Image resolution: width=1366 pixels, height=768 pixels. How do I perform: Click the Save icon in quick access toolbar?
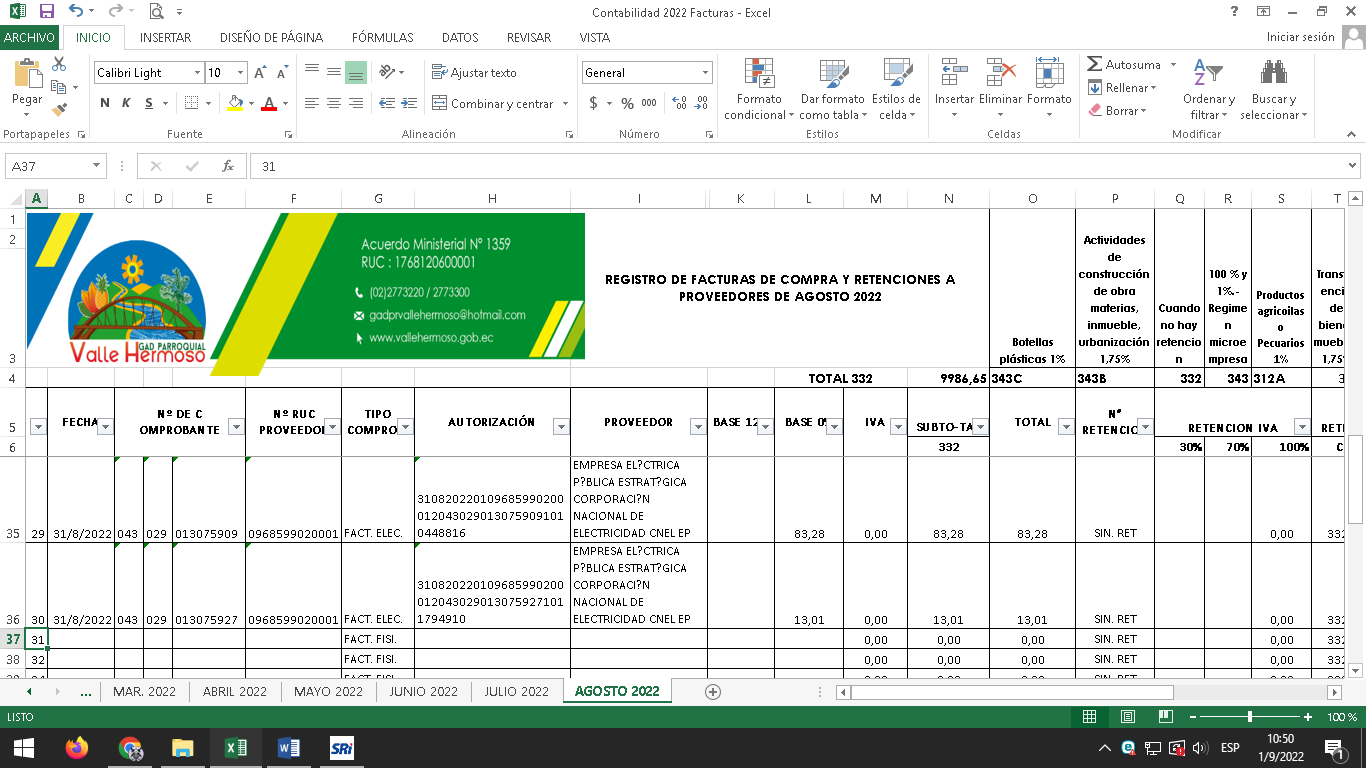pos(46,12)
